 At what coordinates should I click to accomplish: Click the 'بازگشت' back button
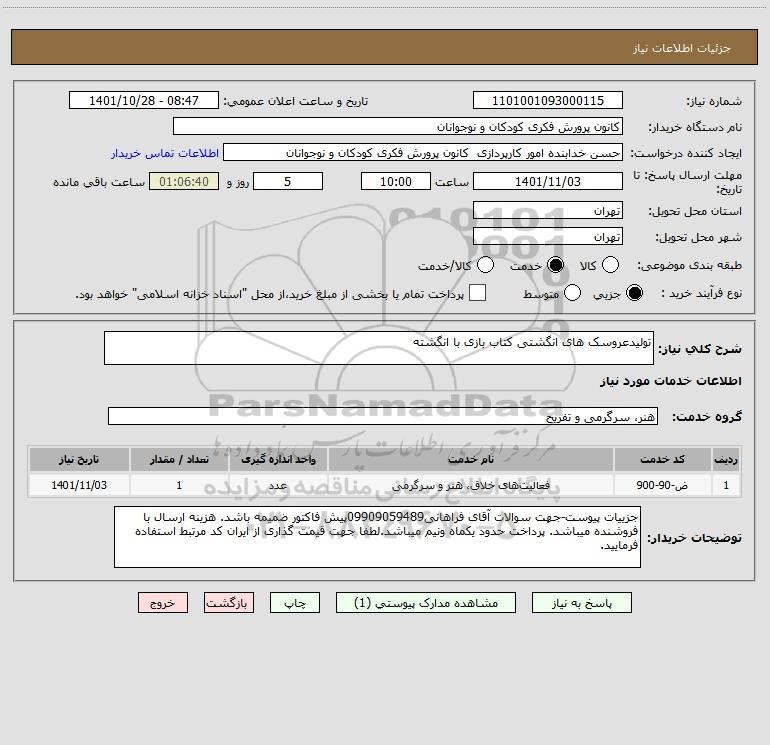point(229,603)
